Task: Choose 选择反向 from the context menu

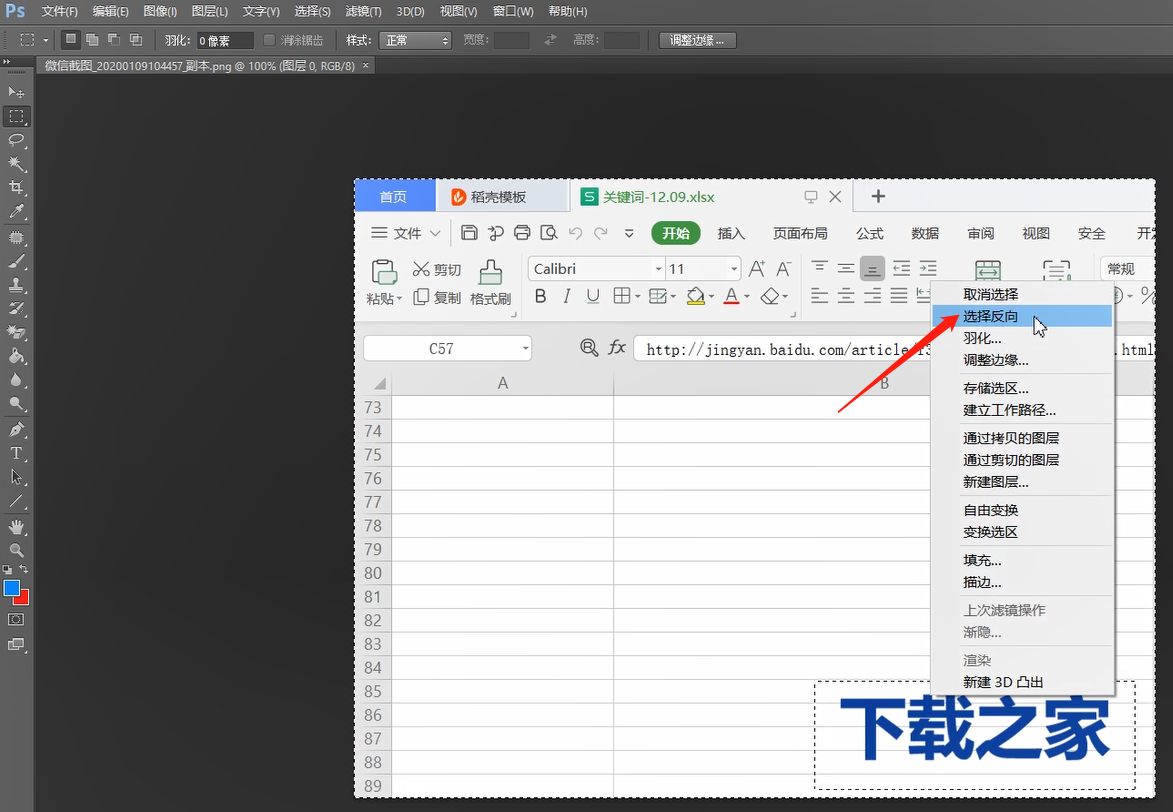Action: pyautogui.click(x=991, y=316)
